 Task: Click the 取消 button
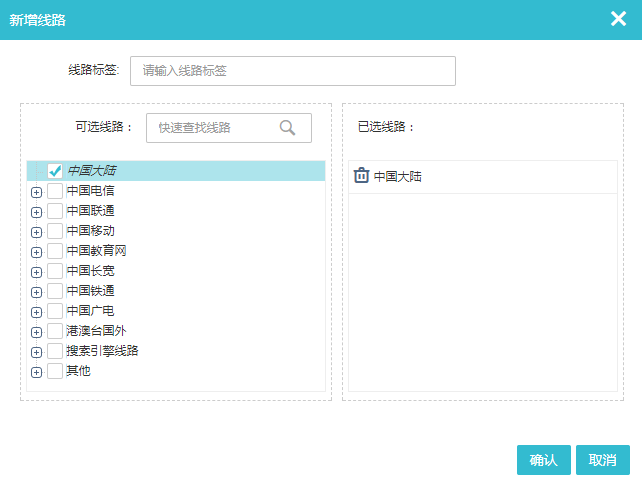[x=603, y=460]
